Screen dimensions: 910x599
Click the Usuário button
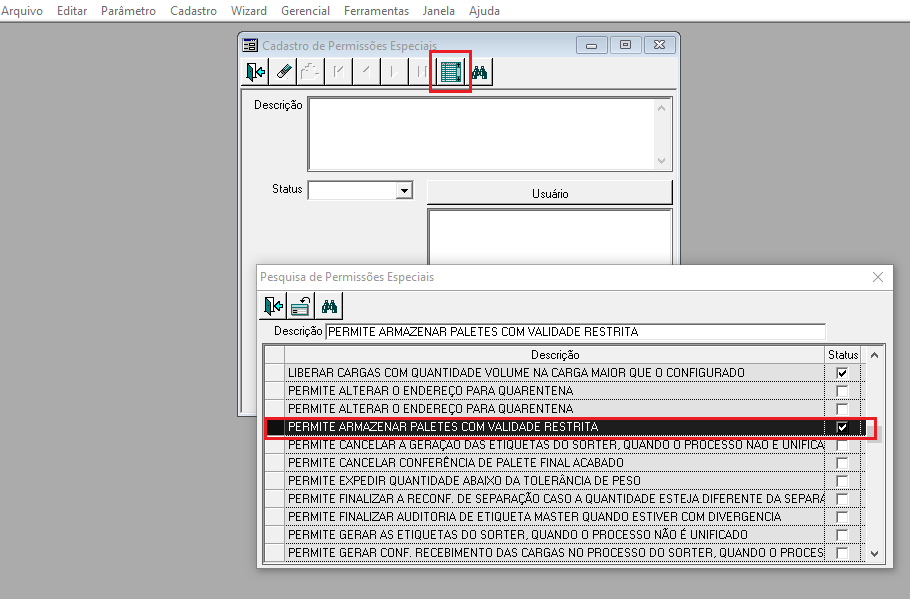coord(550,193)
